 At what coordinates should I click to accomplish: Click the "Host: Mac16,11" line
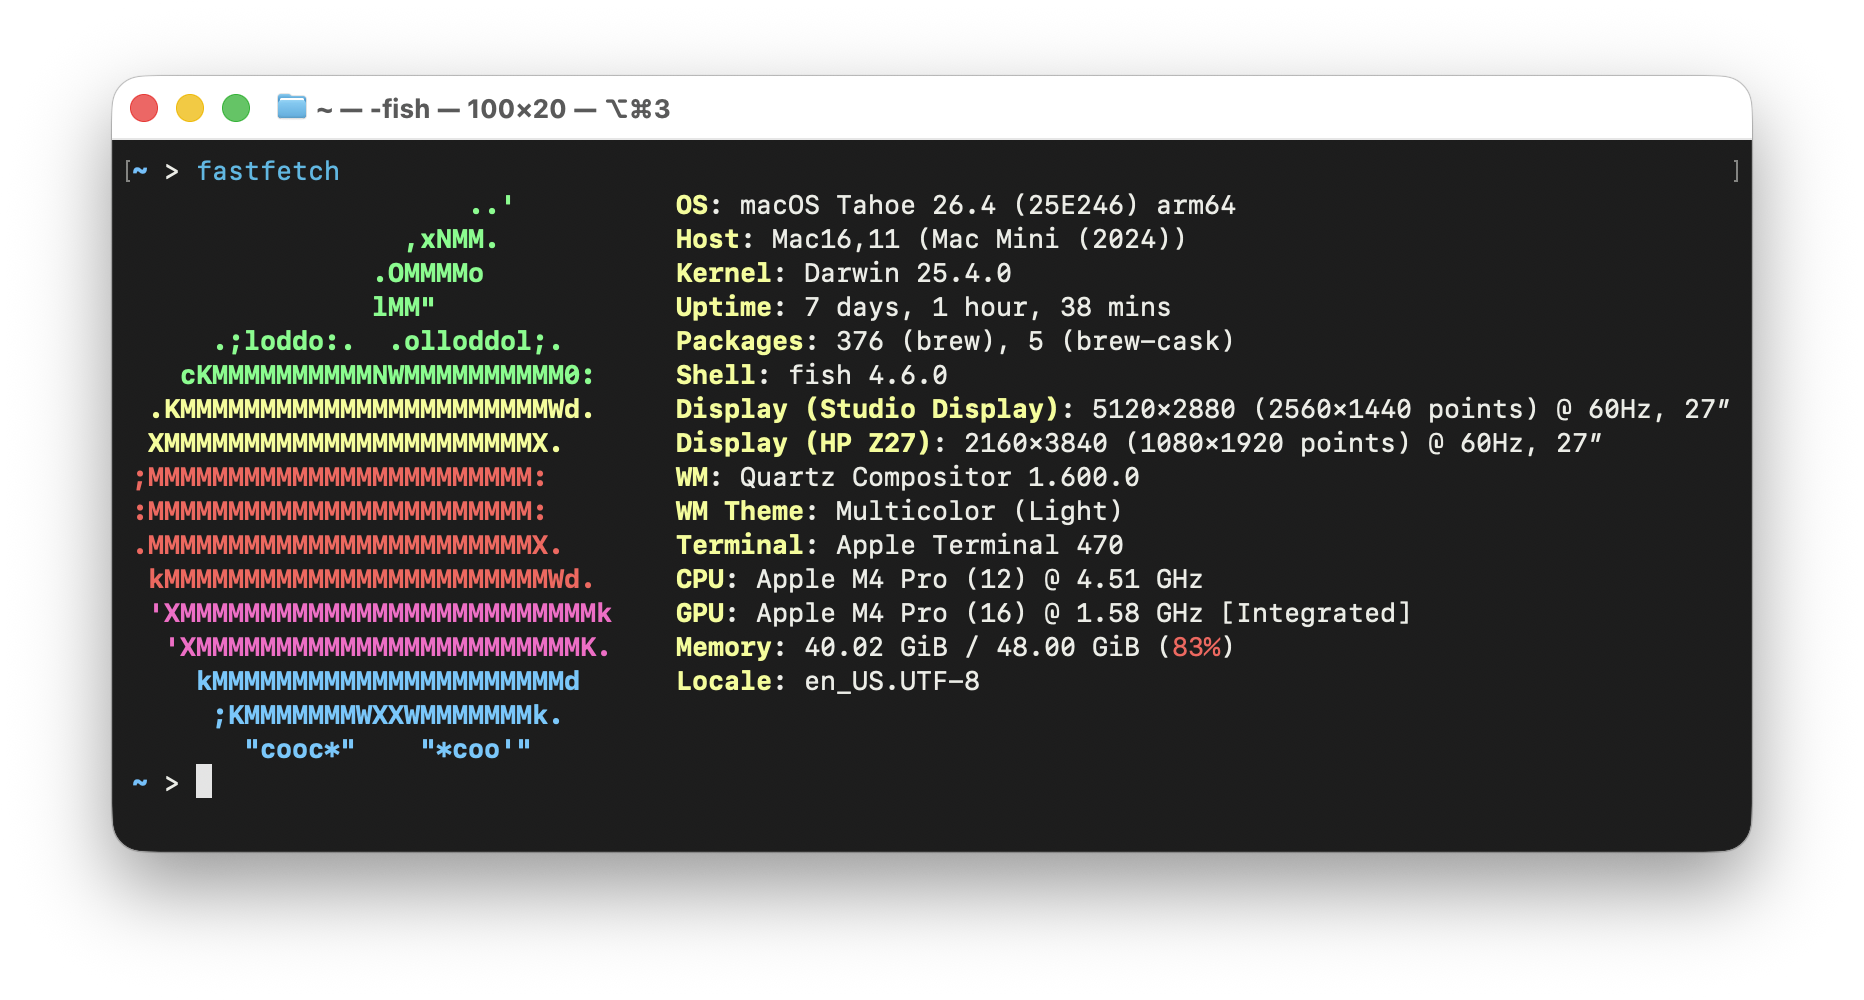pos(931,239)
